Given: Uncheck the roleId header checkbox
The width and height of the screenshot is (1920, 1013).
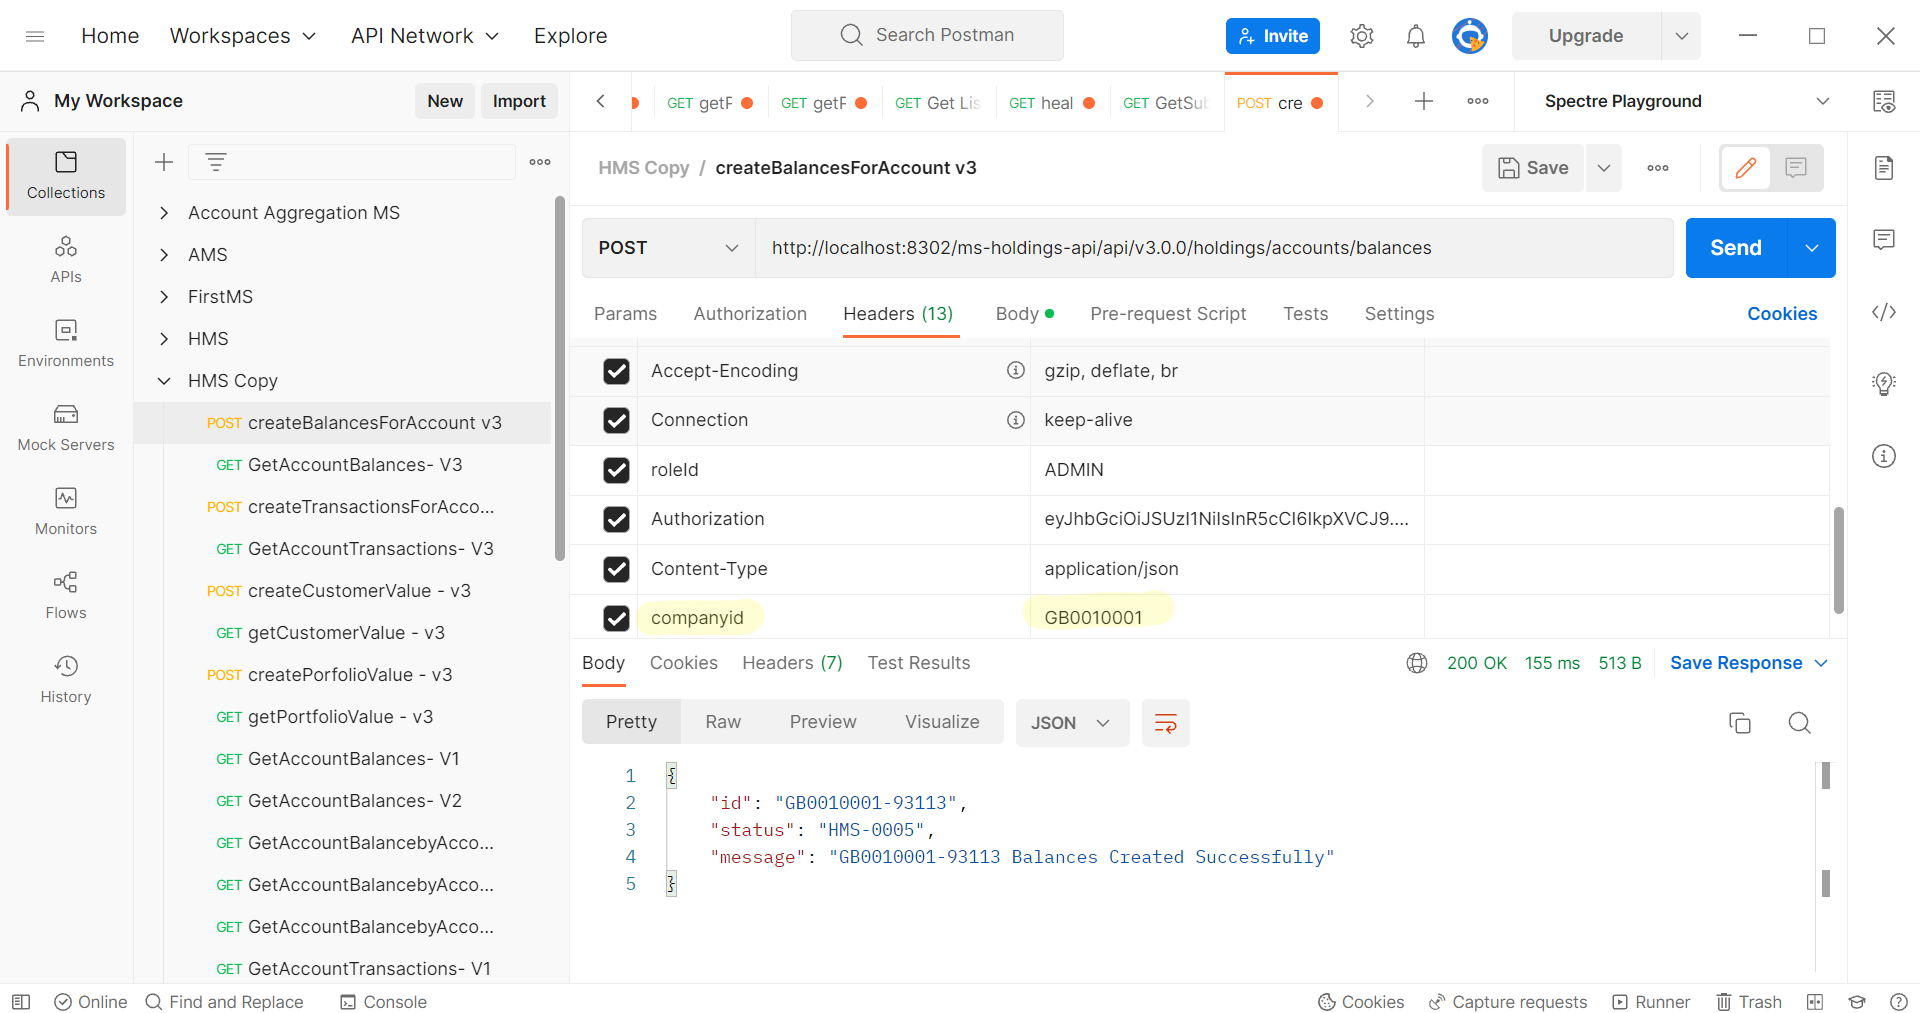Looking at the screenshot, I should 616,470.
